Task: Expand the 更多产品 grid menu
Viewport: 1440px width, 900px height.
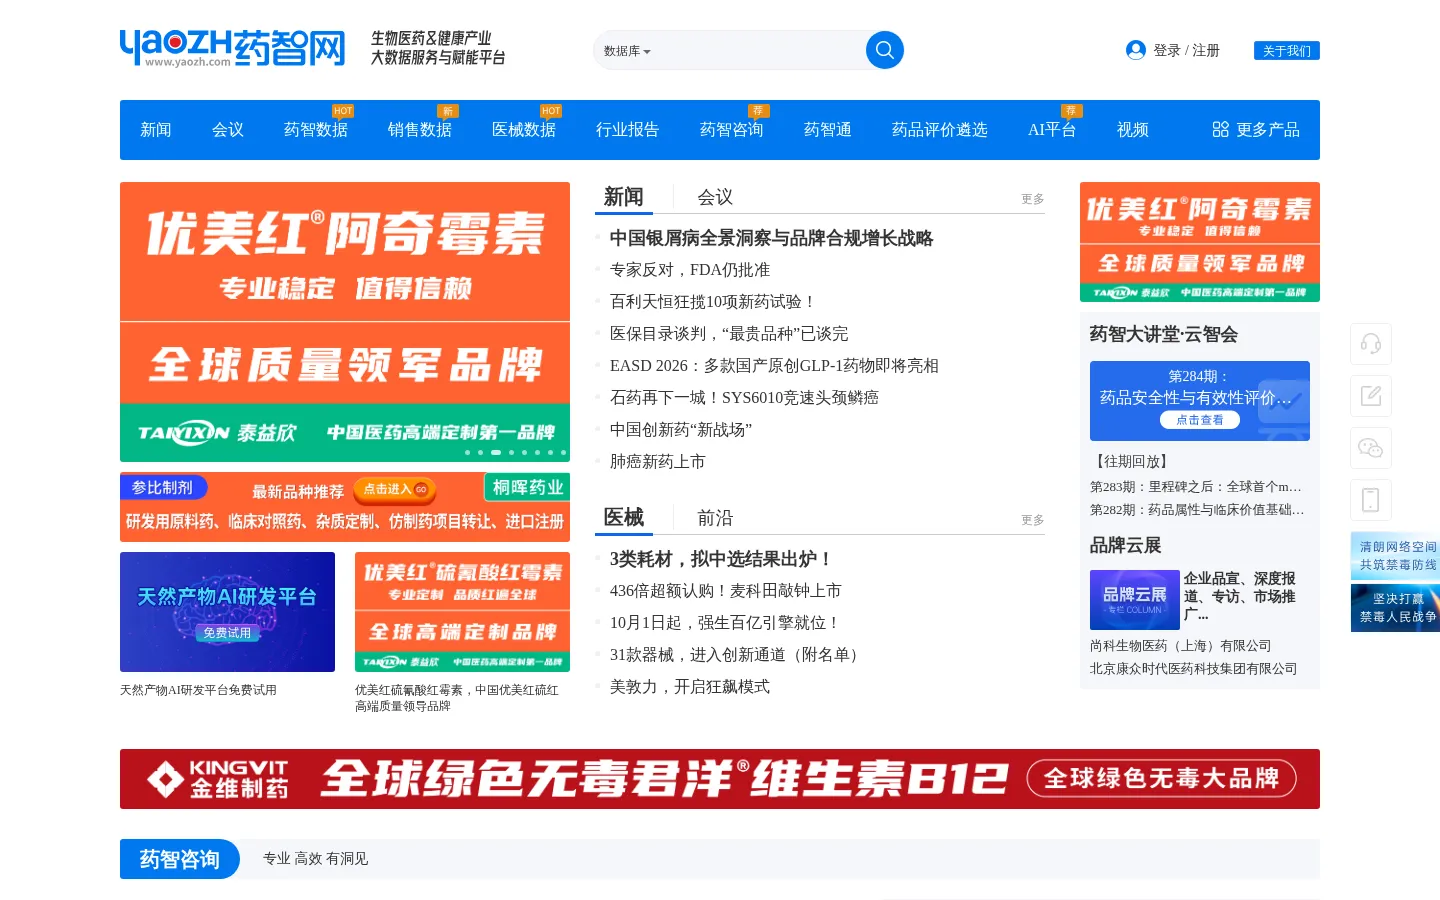Action: pos(1256,130)
